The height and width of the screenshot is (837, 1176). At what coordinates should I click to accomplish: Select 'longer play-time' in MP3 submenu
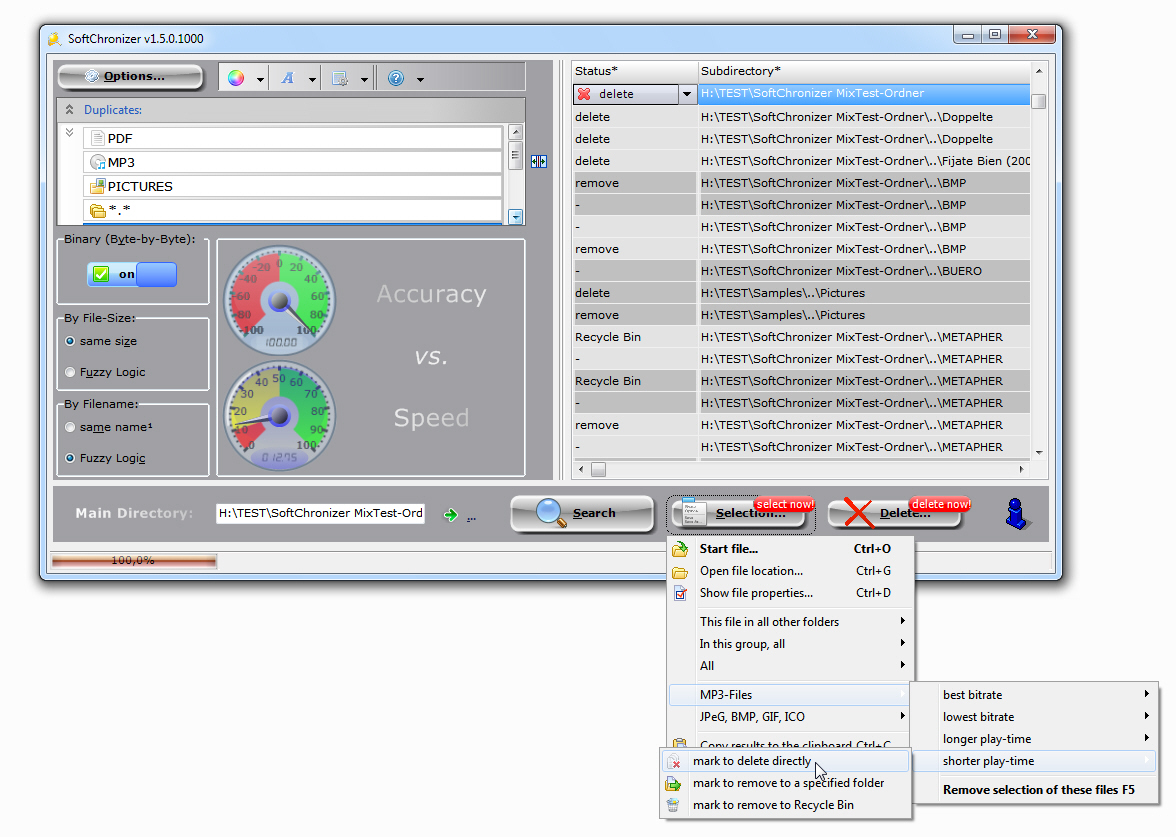[x=1035, y=740]
